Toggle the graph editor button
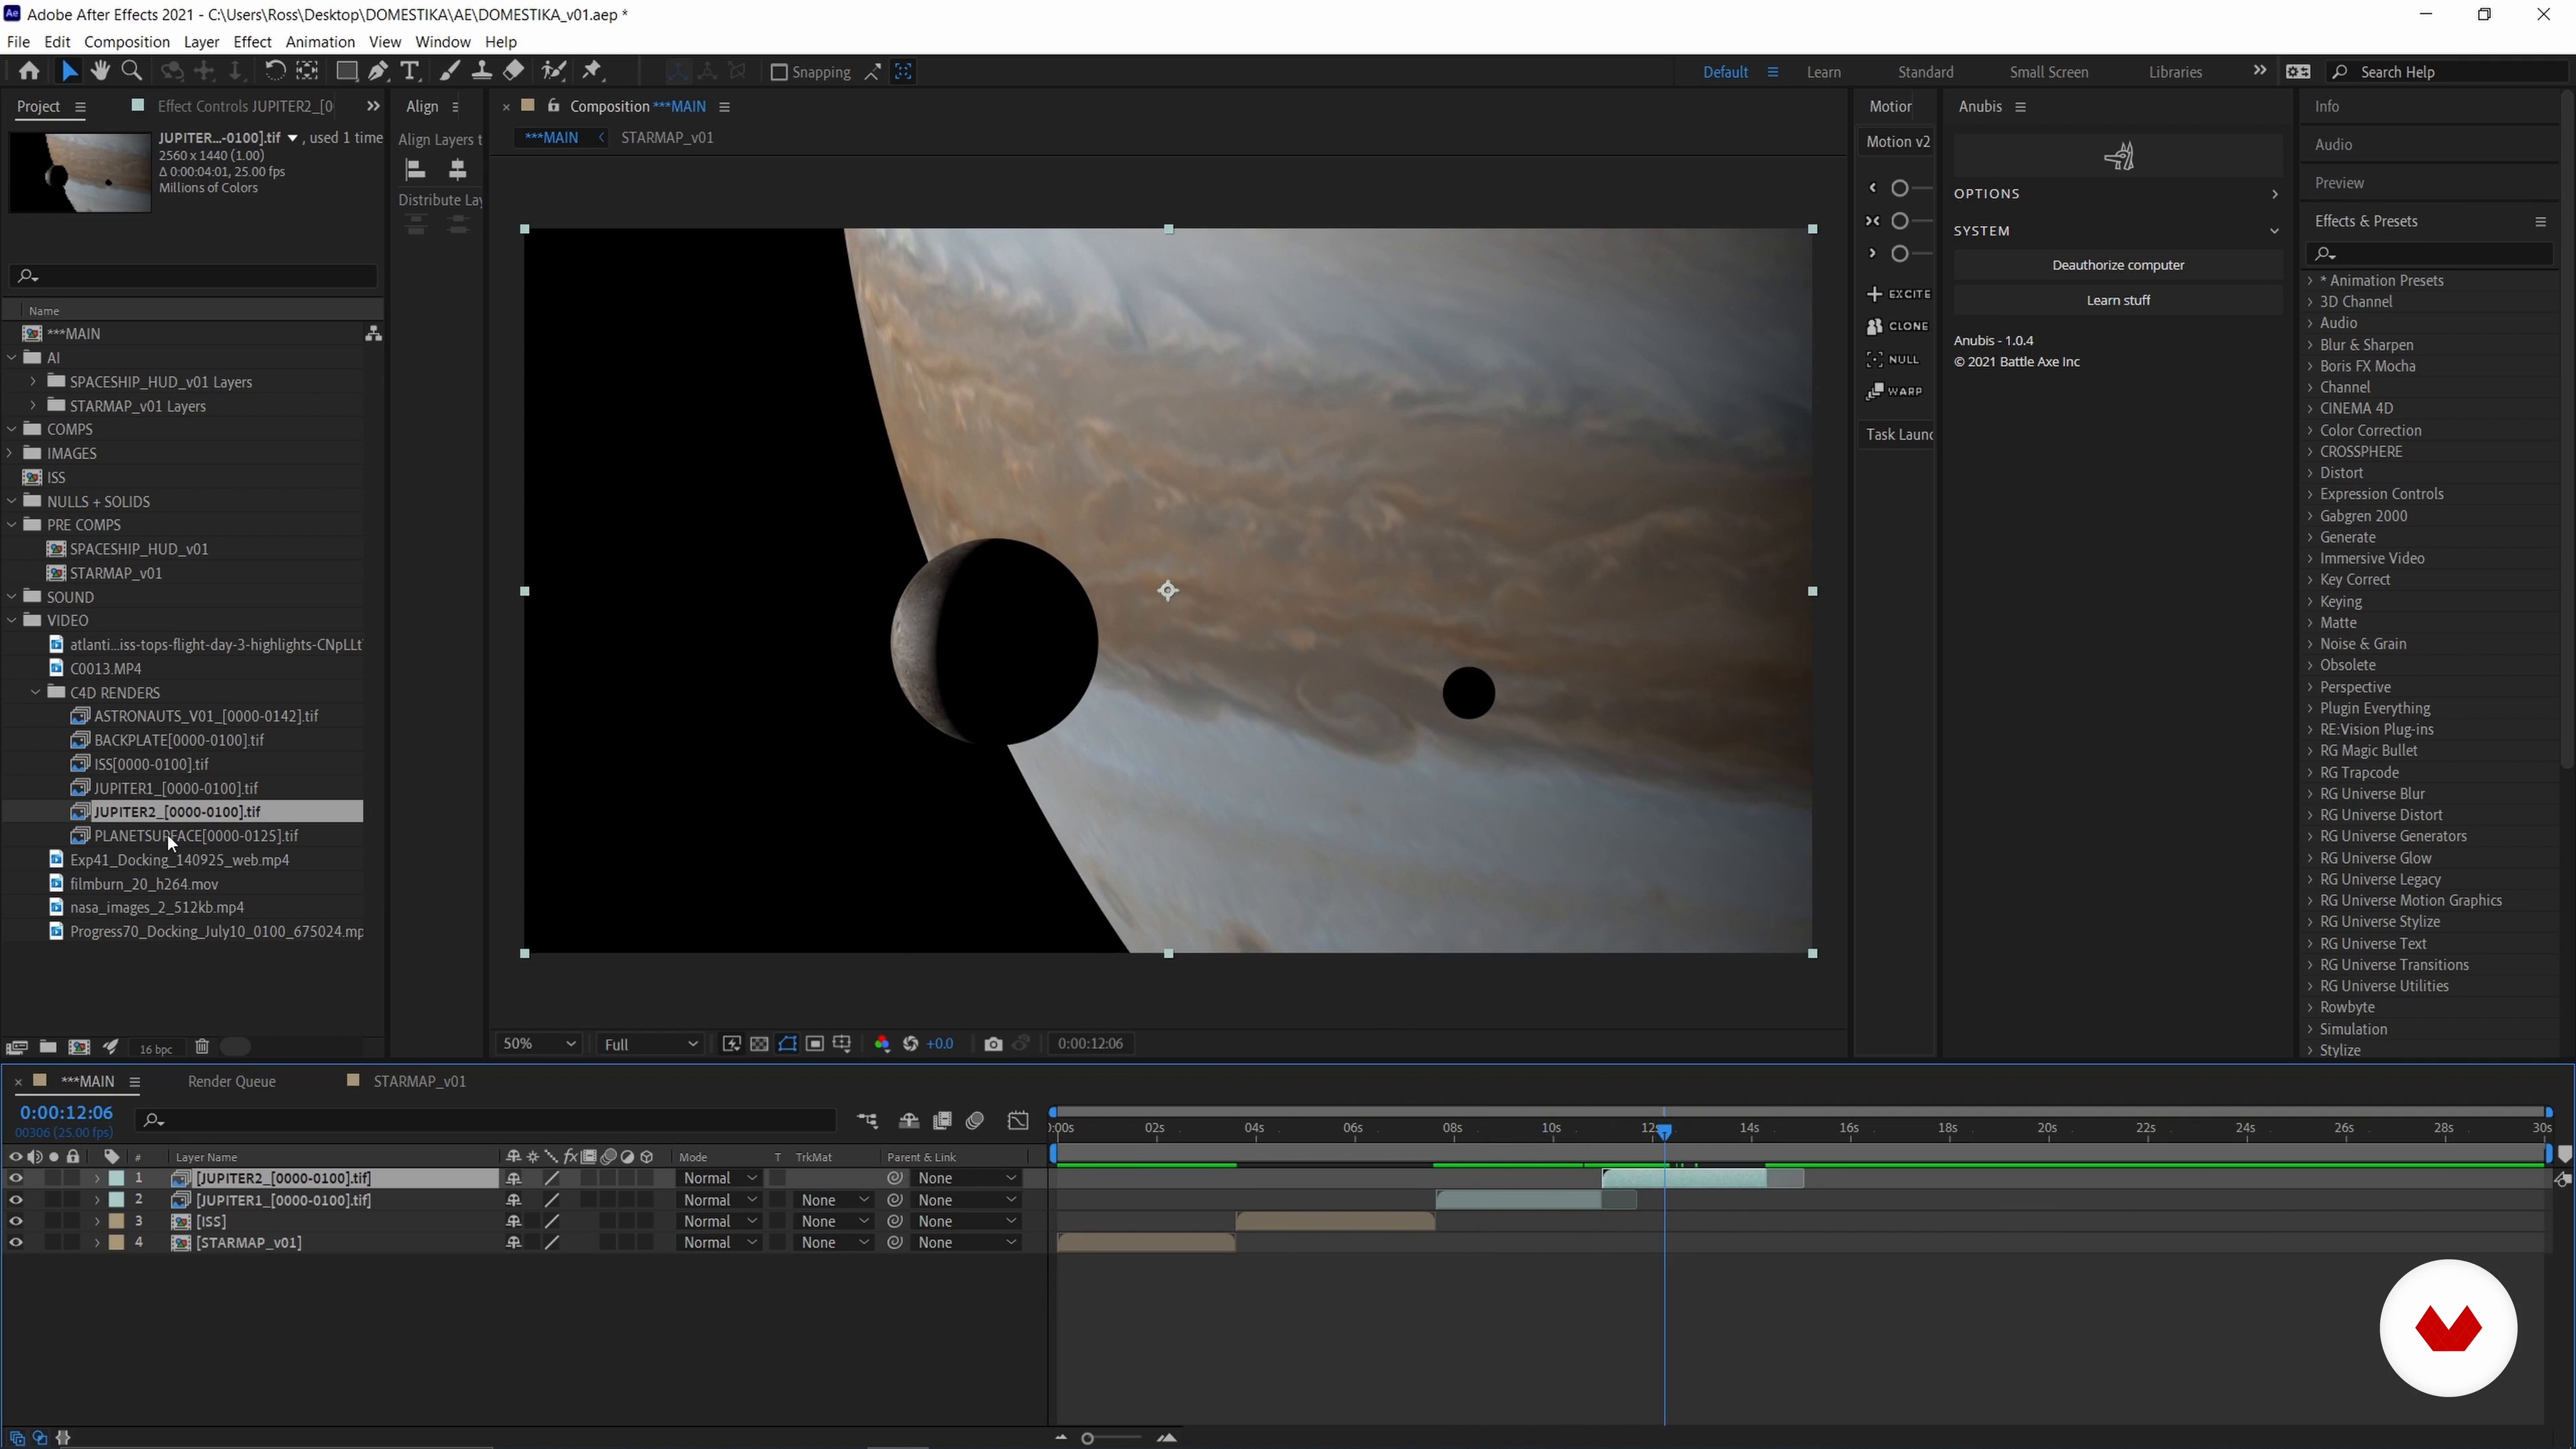Image resolution: width=2576 pixels, height=1449 pixels. click(1018, 1120)
